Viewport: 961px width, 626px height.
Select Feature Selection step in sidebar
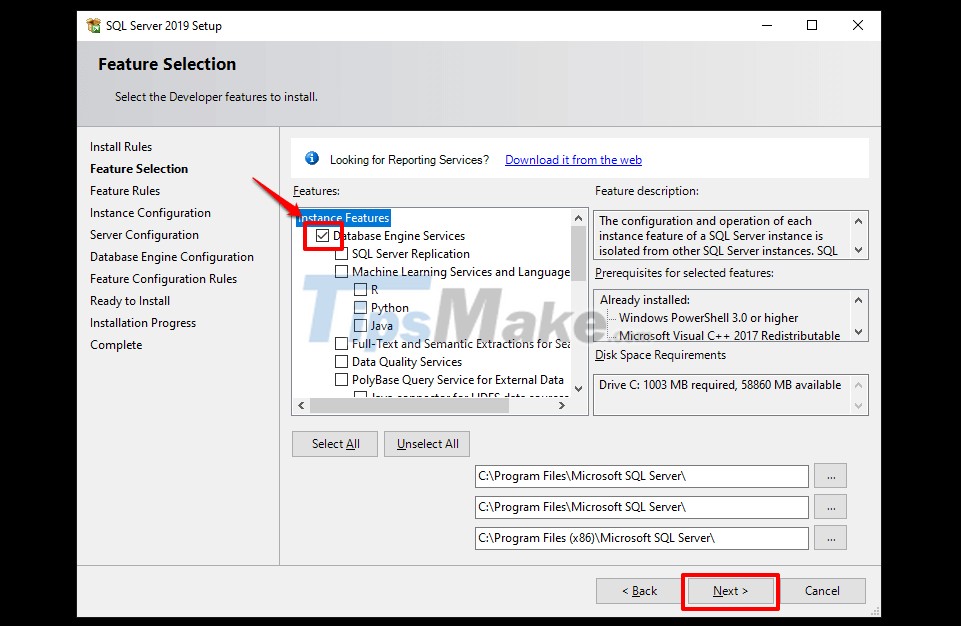139,169
